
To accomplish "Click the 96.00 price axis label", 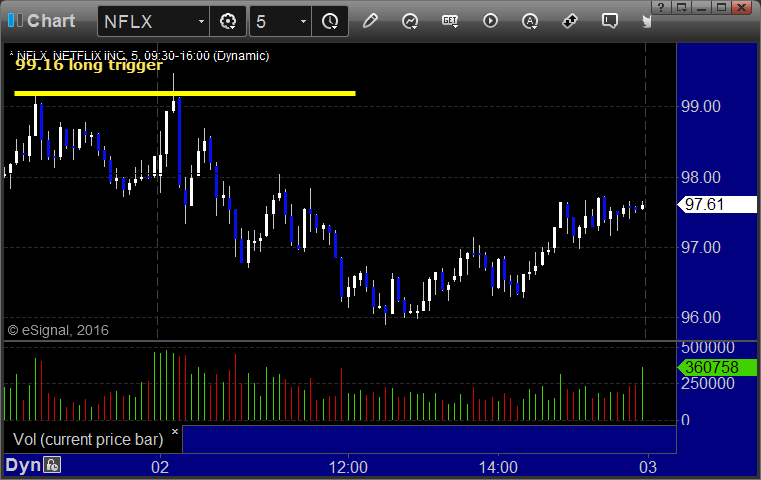I will (x=701, y=318).
